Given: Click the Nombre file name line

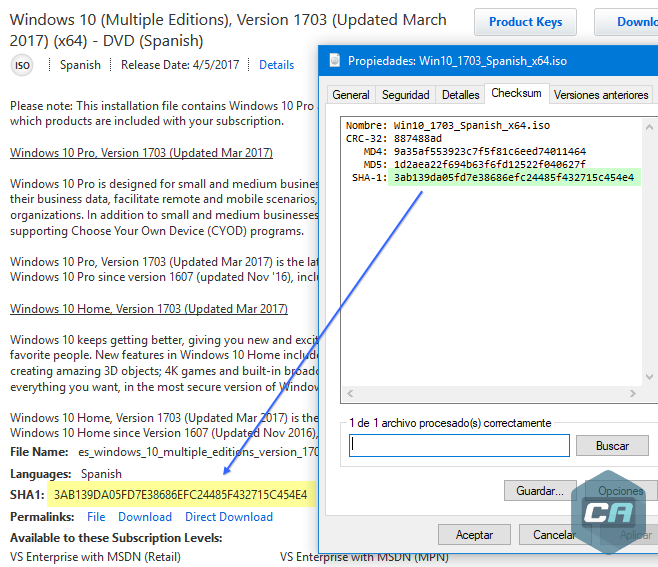Looking at the screenshot, I should [448, 125].
